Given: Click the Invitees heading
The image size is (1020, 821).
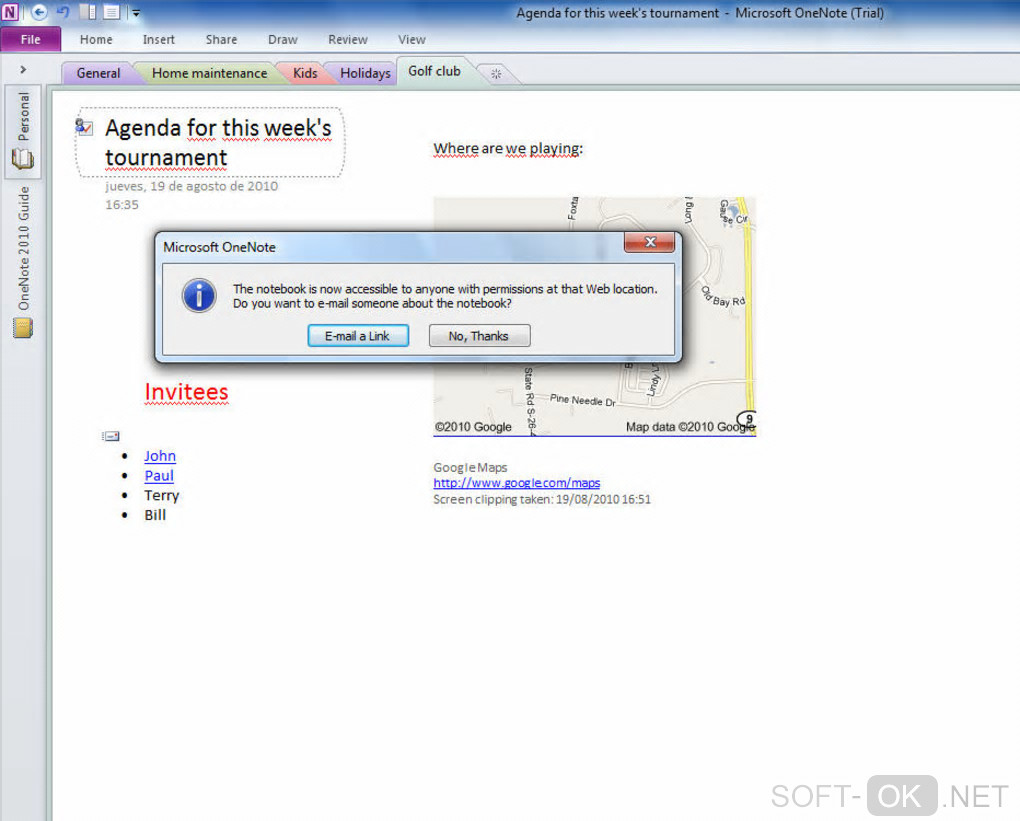Looking at the screenshot, I should 187,392.
